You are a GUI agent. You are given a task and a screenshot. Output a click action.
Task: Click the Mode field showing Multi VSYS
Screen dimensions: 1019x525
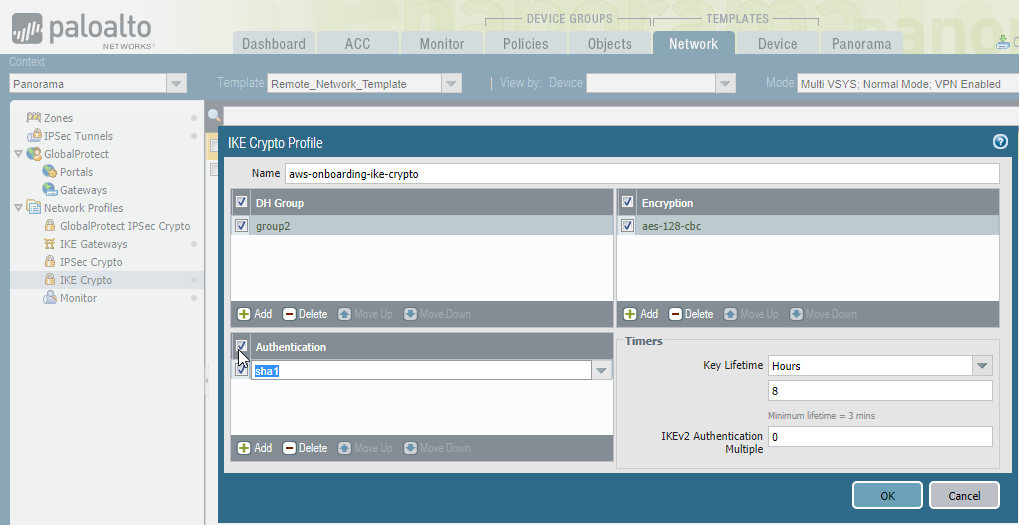point(908,83)
